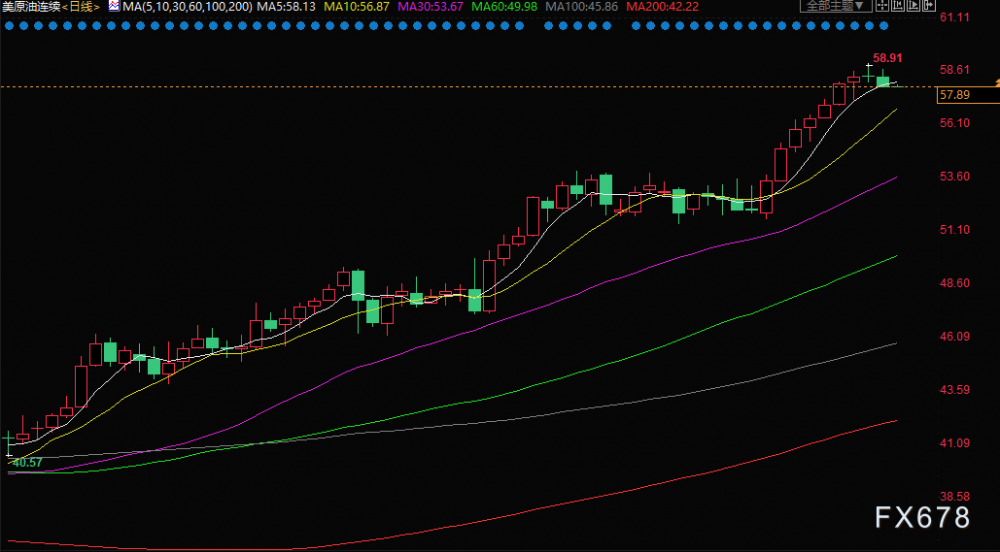This screenshot has width=1000, height=552.
Task: Click the exit arrow icon at top right
Action: [x=929, y=5]
